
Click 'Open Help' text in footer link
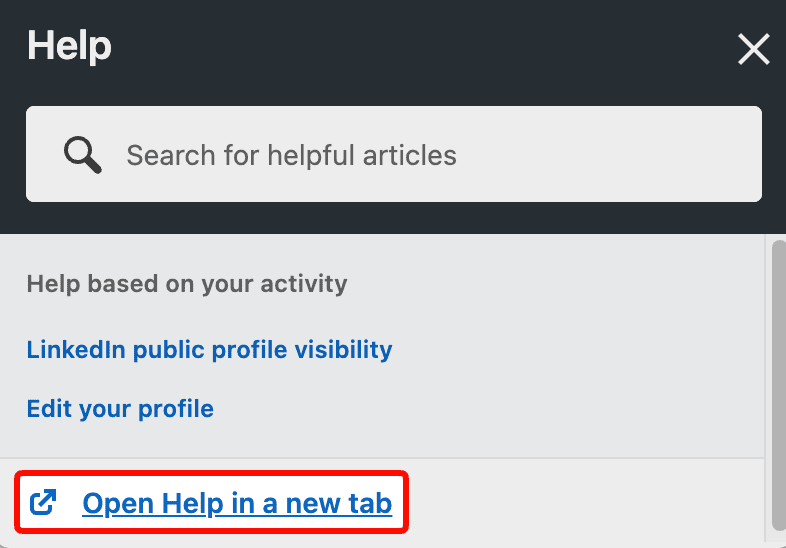click(154, 503)
